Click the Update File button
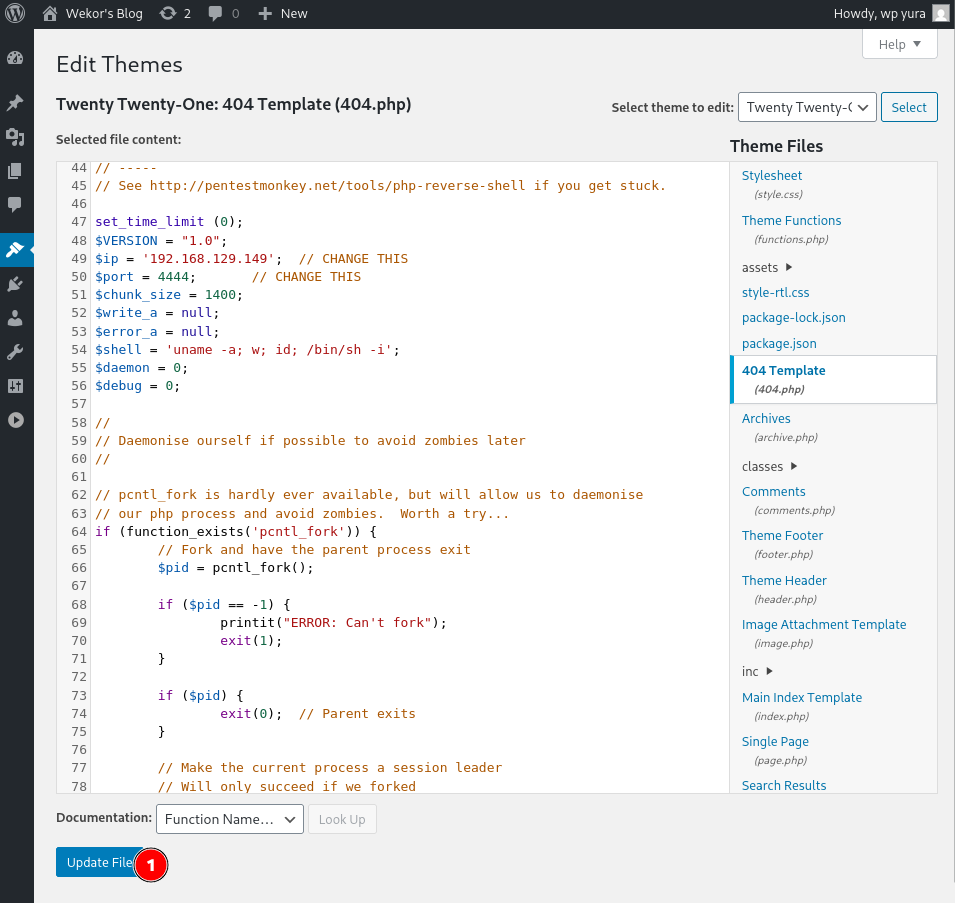The image size is (955, 903). [x=100, y=862]
